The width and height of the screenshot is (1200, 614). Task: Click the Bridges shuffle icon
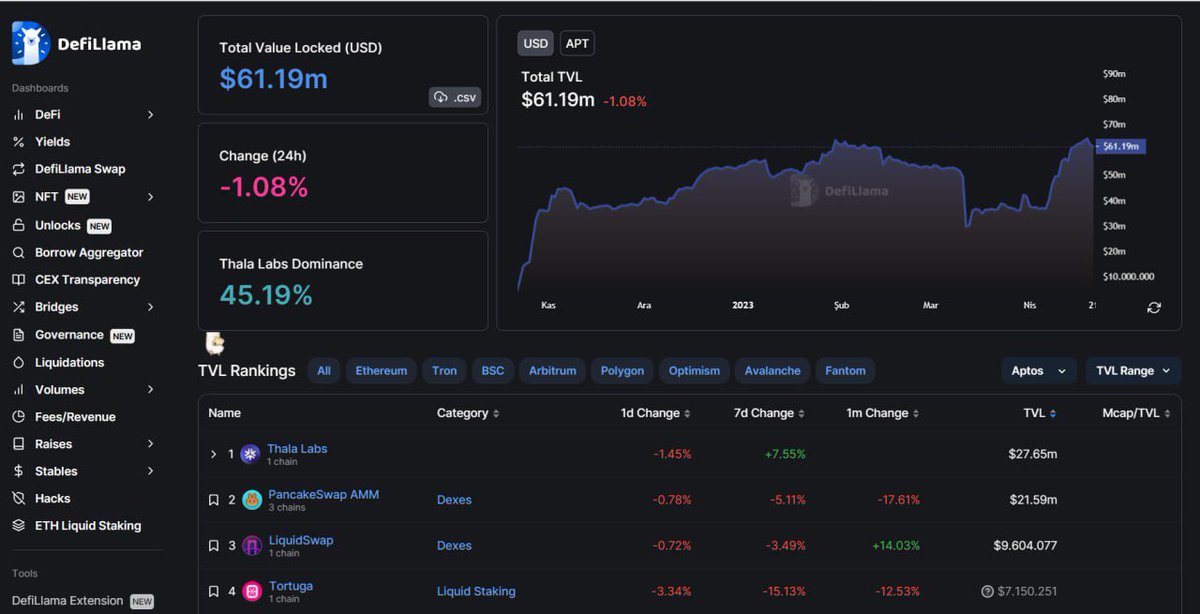point(18,307)
